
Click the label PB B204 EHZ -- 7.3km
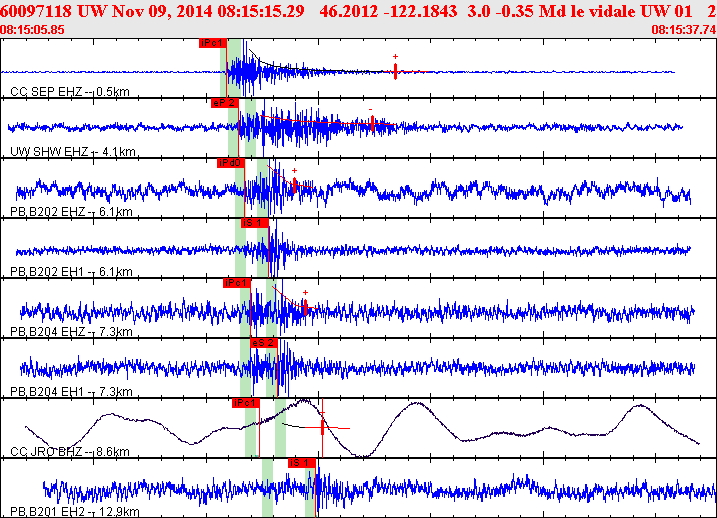coord(71,331)
